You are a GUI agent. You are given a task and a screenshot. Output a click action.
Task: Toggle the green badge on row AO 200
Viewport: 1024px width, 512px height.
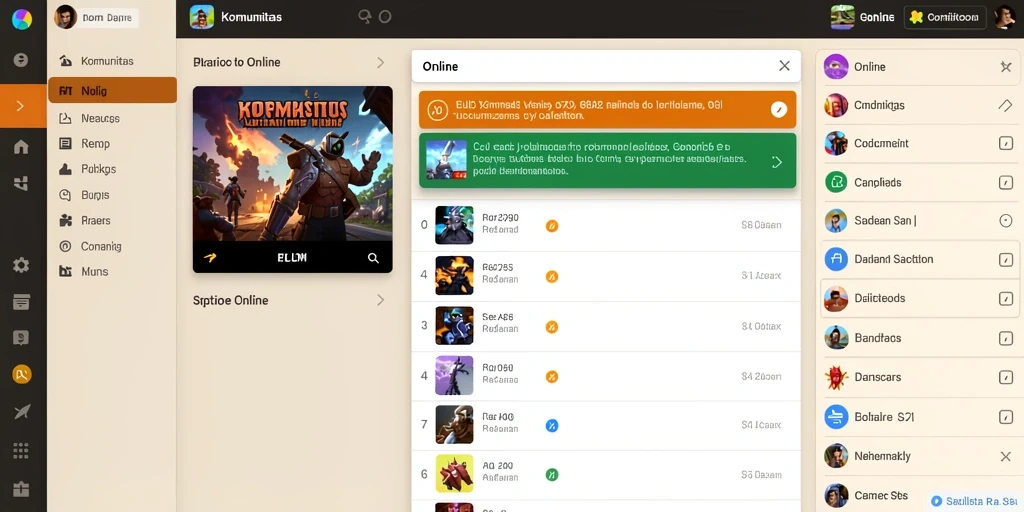coord(552,475)
